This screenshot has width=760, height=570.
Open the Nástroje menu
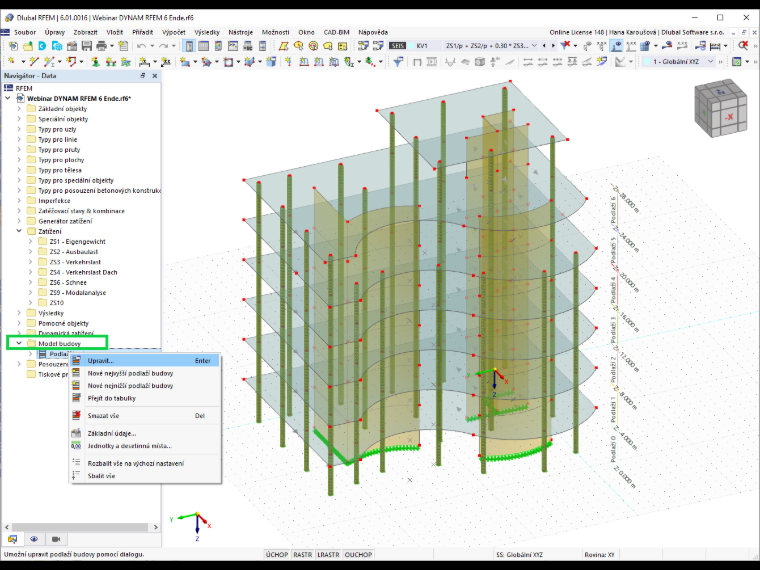[x=240, y=32]
